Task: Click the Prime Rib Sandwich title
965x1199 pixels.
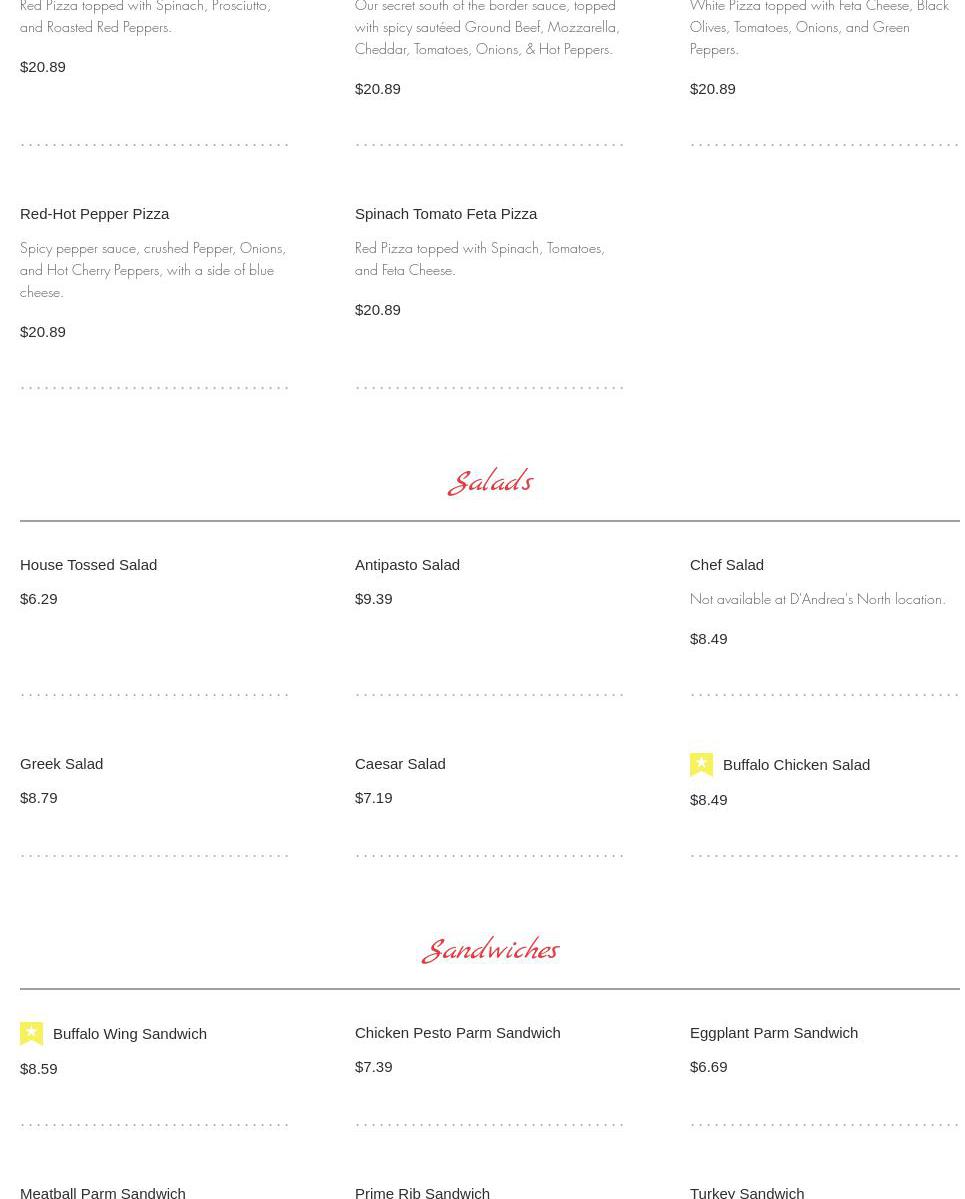Action: pos(422,1192)
